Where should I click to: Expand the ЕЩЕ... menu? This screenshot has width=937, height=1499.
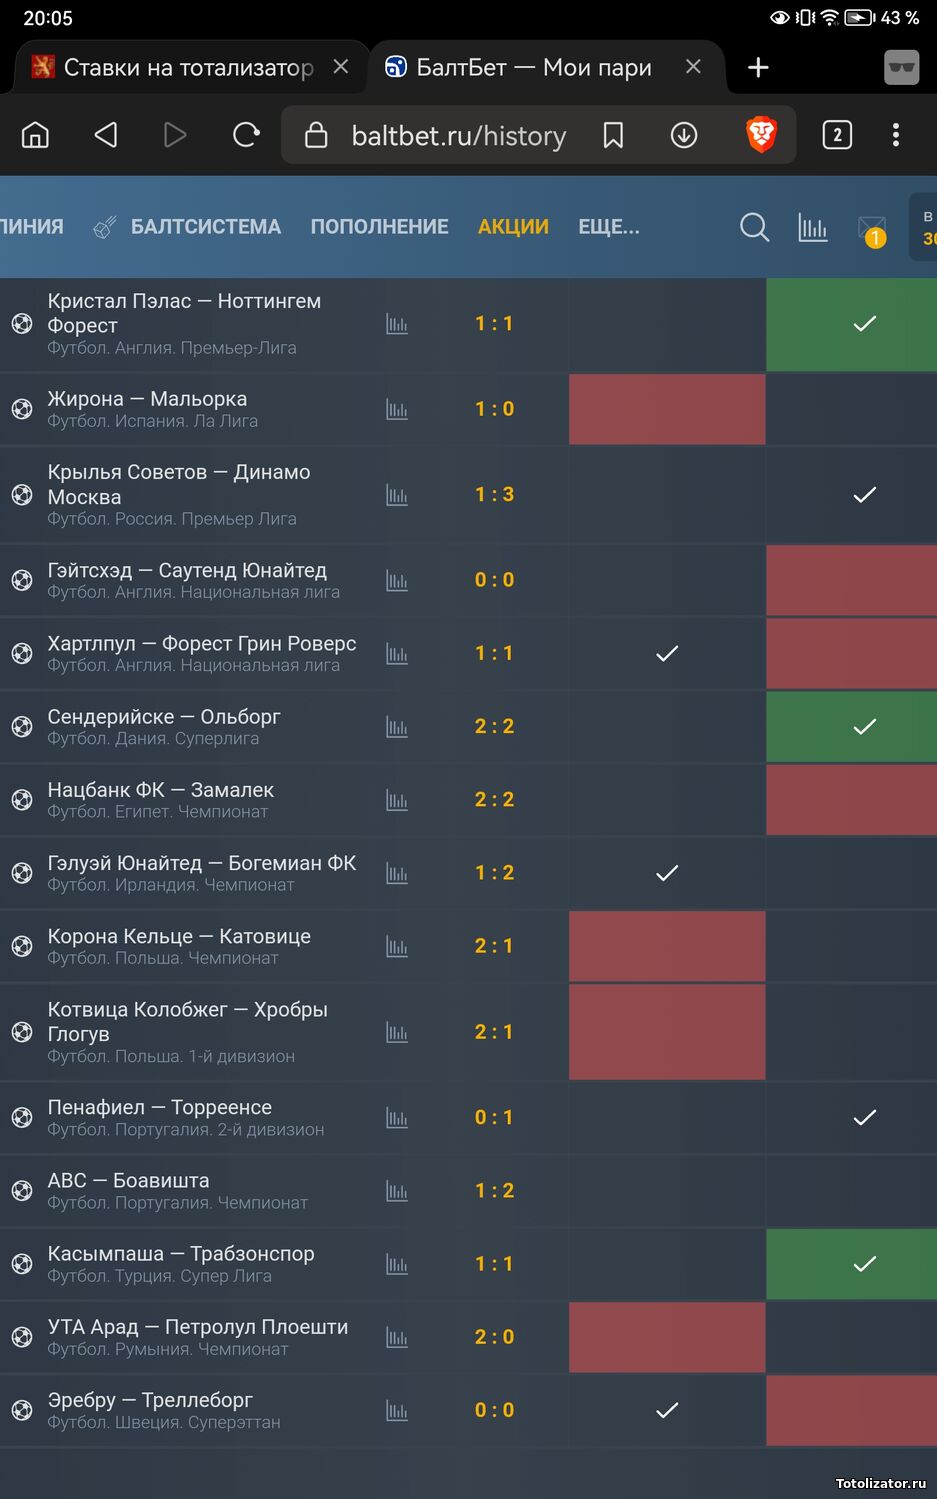coord(609,227)
